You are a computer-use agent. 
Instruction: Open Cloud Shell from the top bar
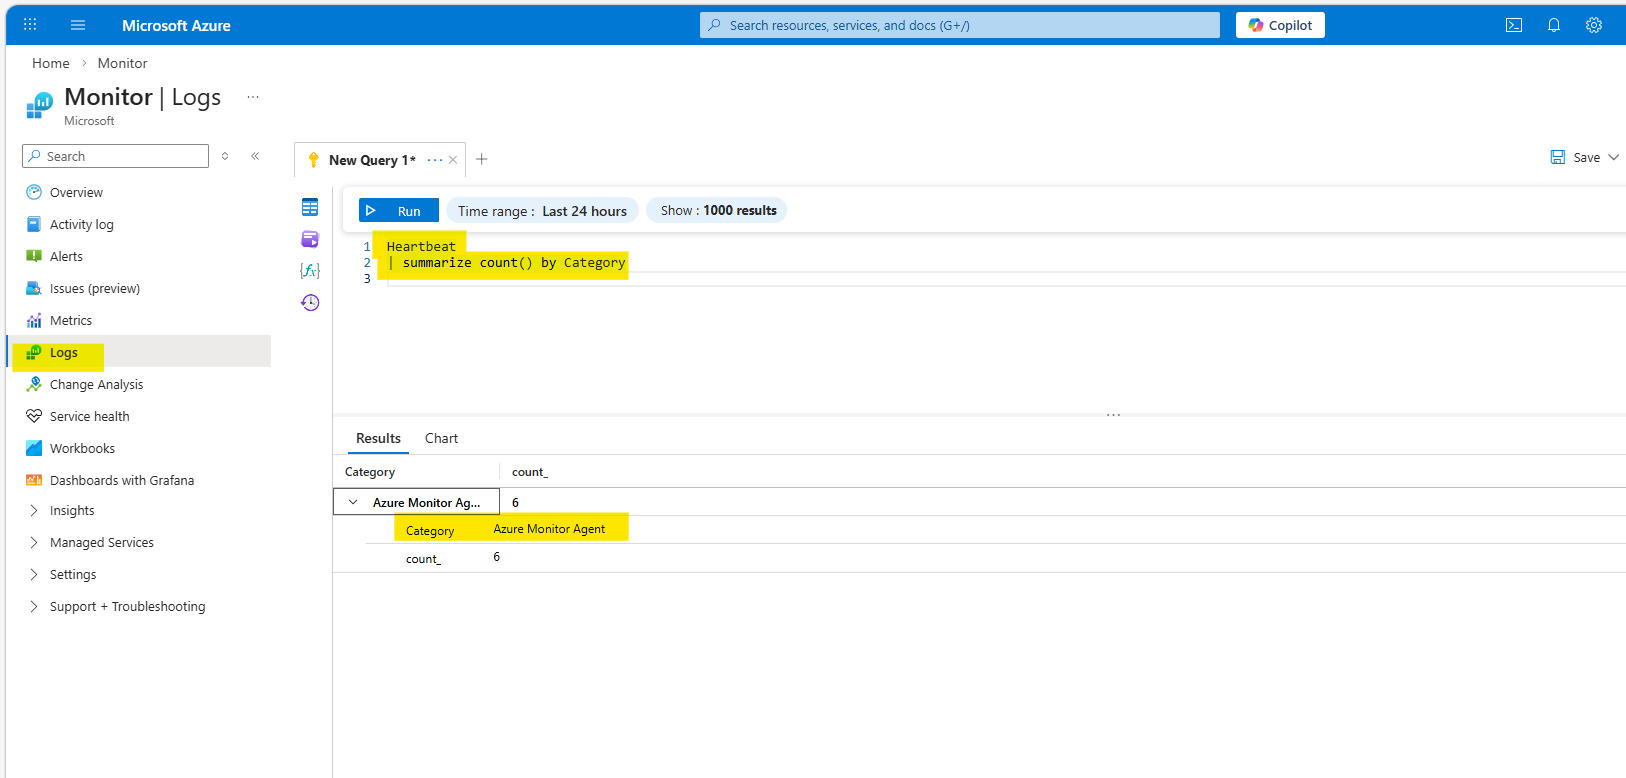[1514, 25]
